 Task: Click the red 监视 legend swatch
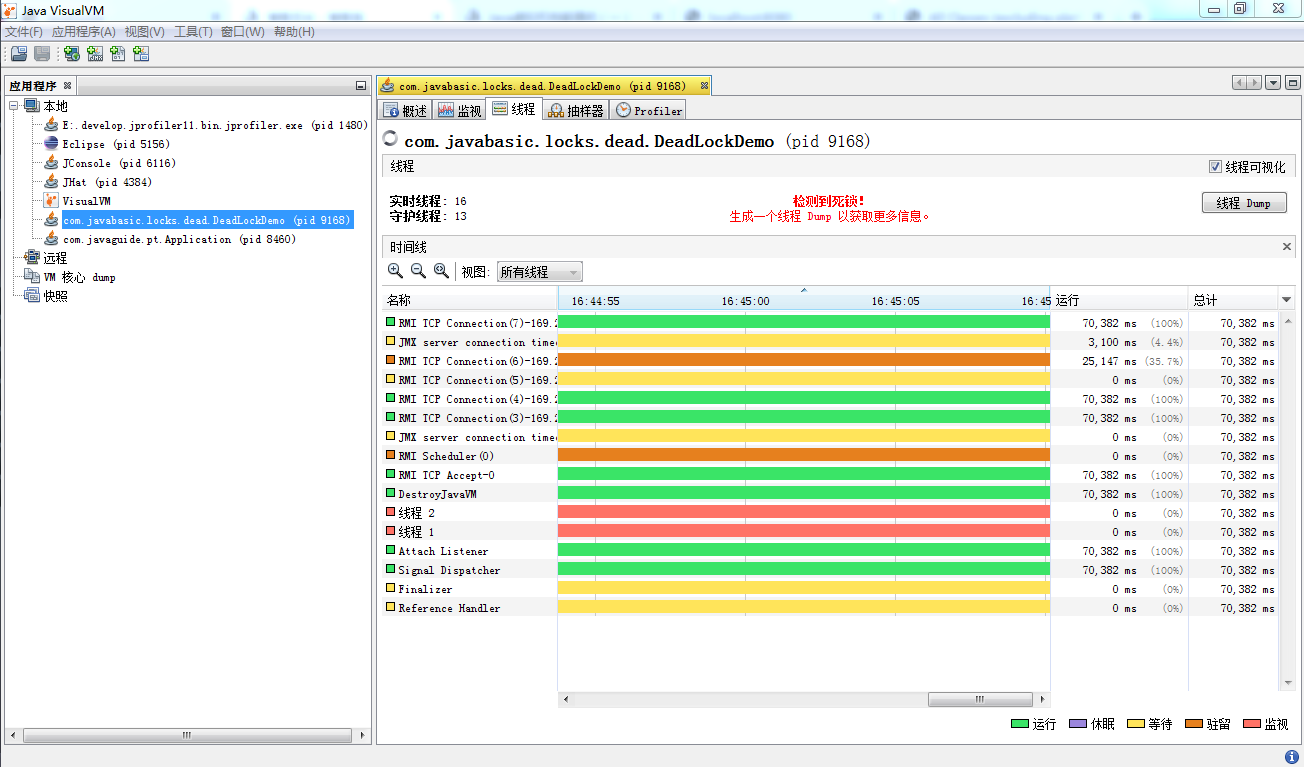pyautogui.click(x=1252, y=724)
